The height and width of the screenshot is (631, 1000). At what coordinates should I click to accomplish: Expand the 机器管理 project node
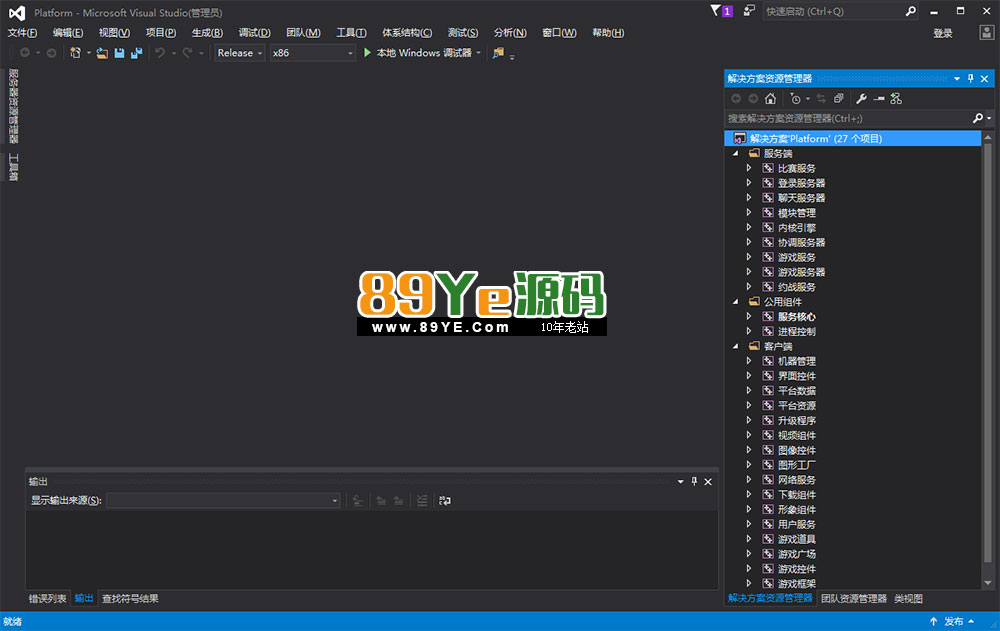(749, 360)
